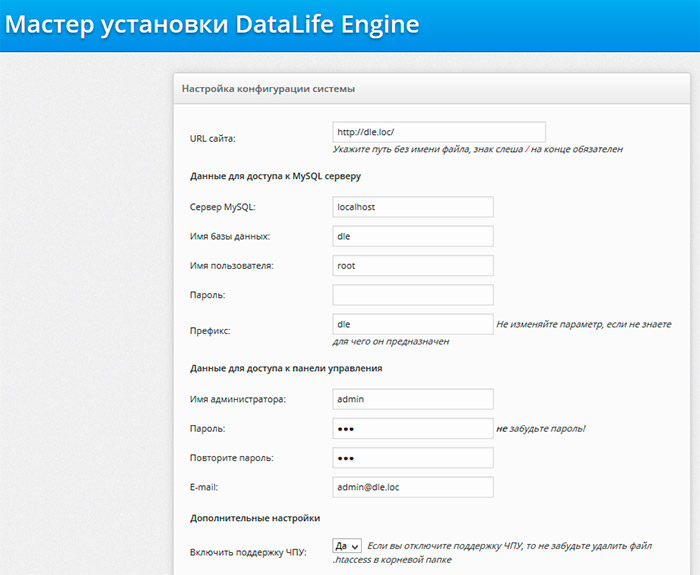700x575 pixels.
Task: Click the URL сайта input field
Action: point(439,132)
